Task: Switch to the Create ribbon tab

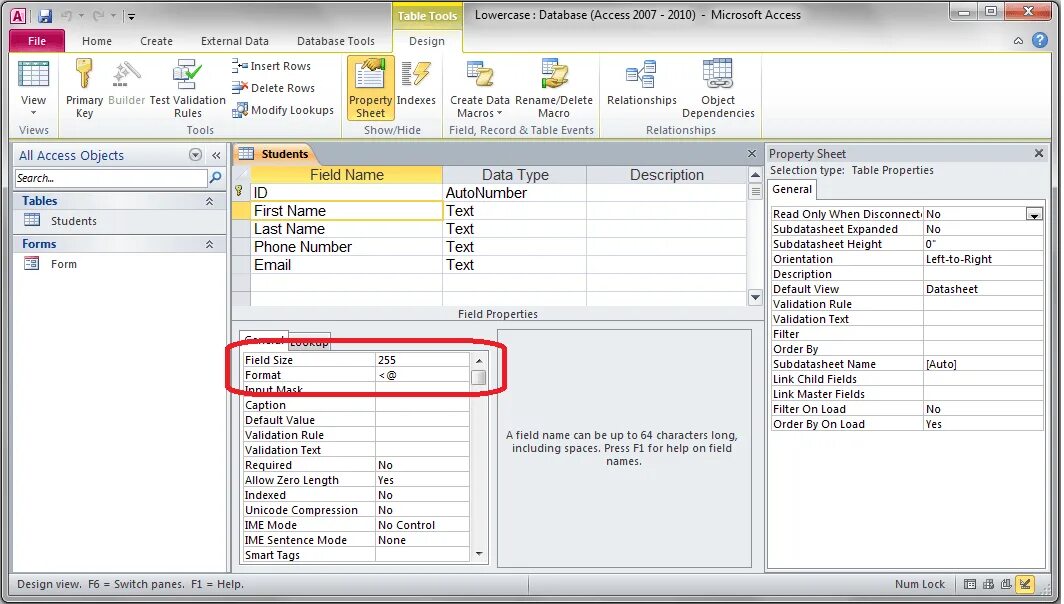Action: click(x=156, y=41)
